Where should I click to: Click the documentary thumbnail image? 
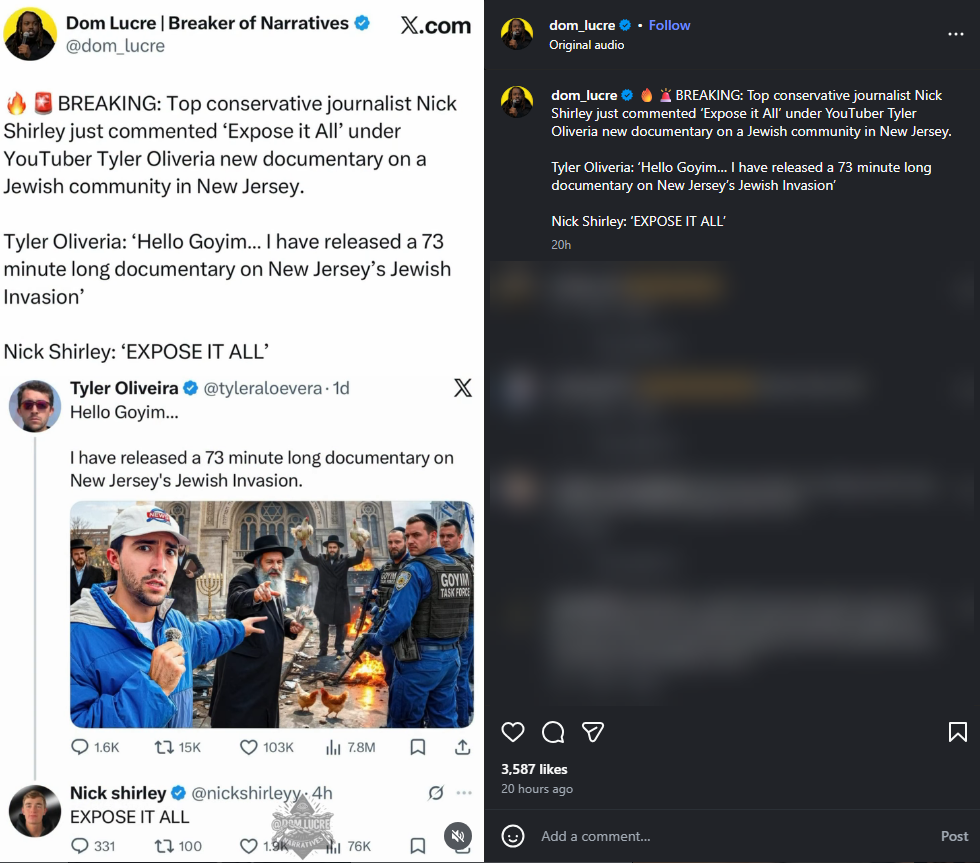[x=271, y=614]
